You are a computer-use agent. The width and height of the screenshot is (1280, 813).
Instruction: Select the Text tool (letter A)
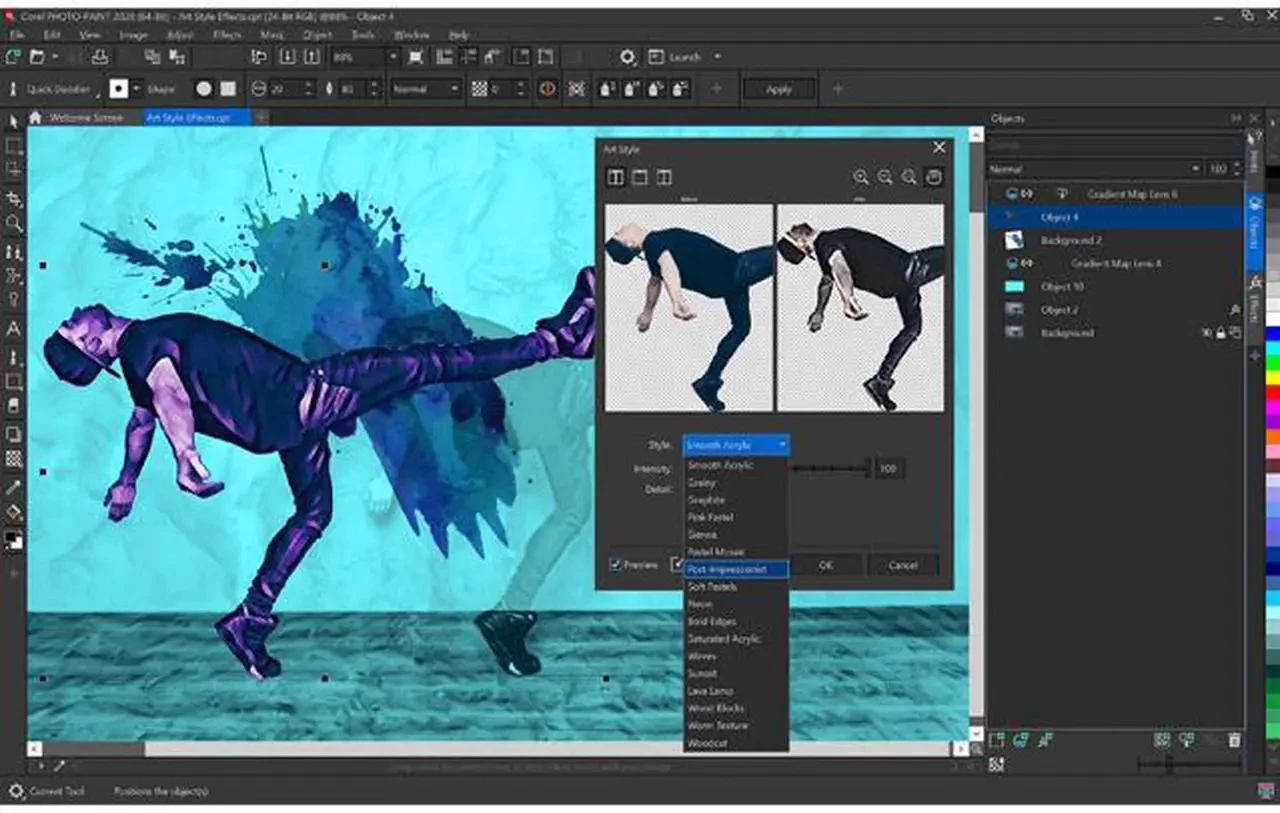pyautogui.click(x=13, y=329)
